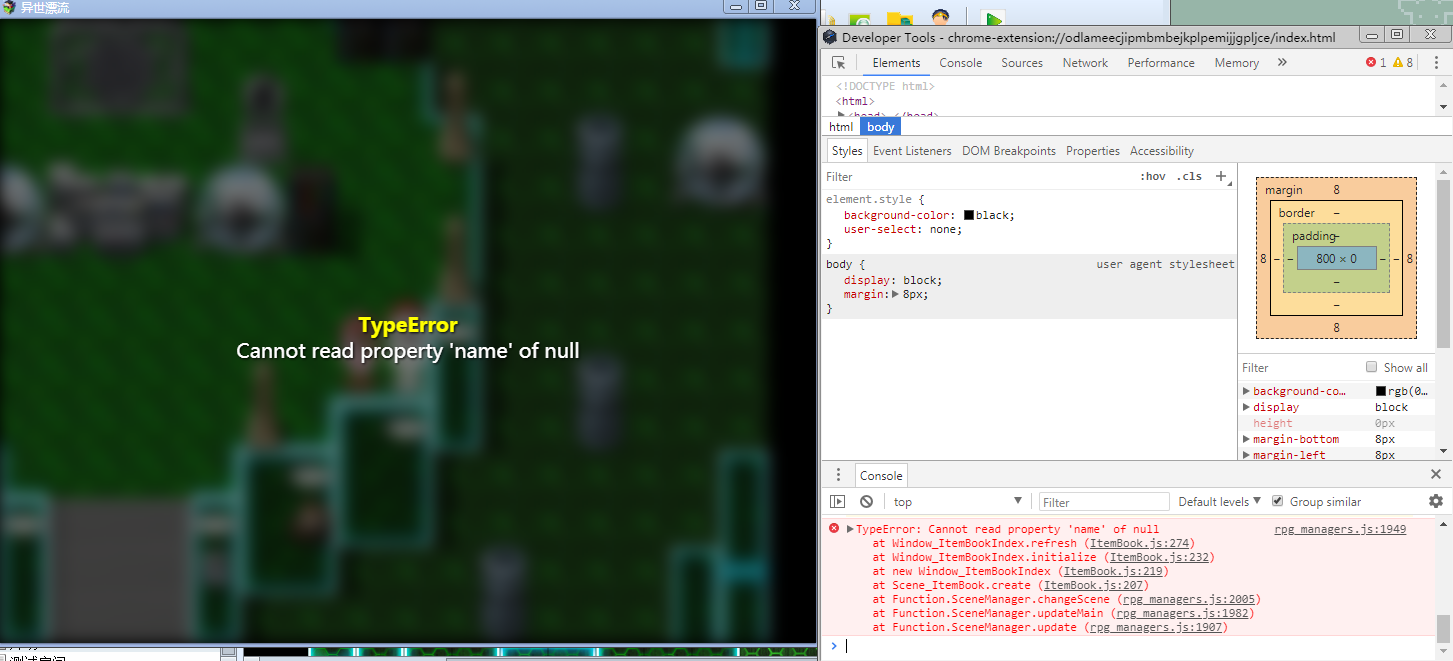Open rpg_managers.js:1949 source link
The image size is (1453, 661).
click(1340, 529)
